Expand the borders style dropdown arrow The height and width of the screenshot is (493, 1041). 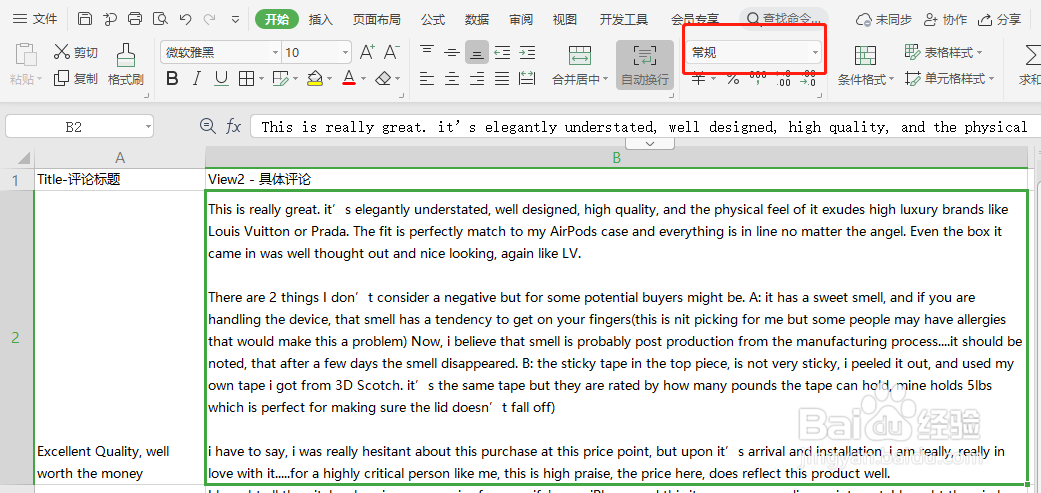point(261,79)
